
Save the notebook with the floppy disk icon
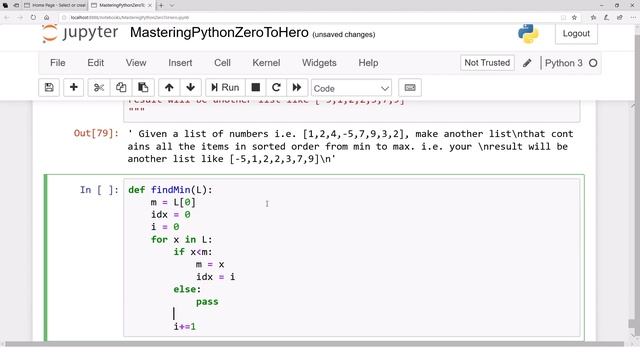coord(49,88)
